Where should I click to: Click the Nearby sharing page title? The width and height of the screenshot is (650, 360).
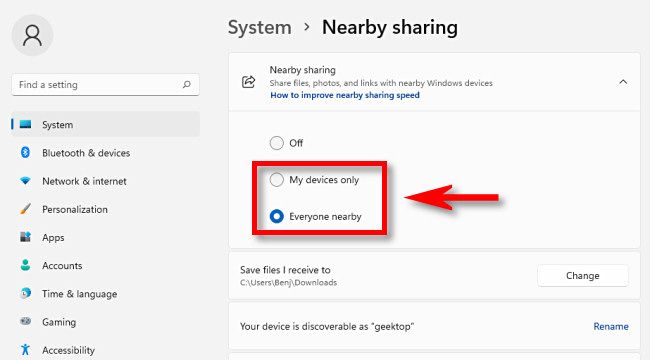click(390, 27)
